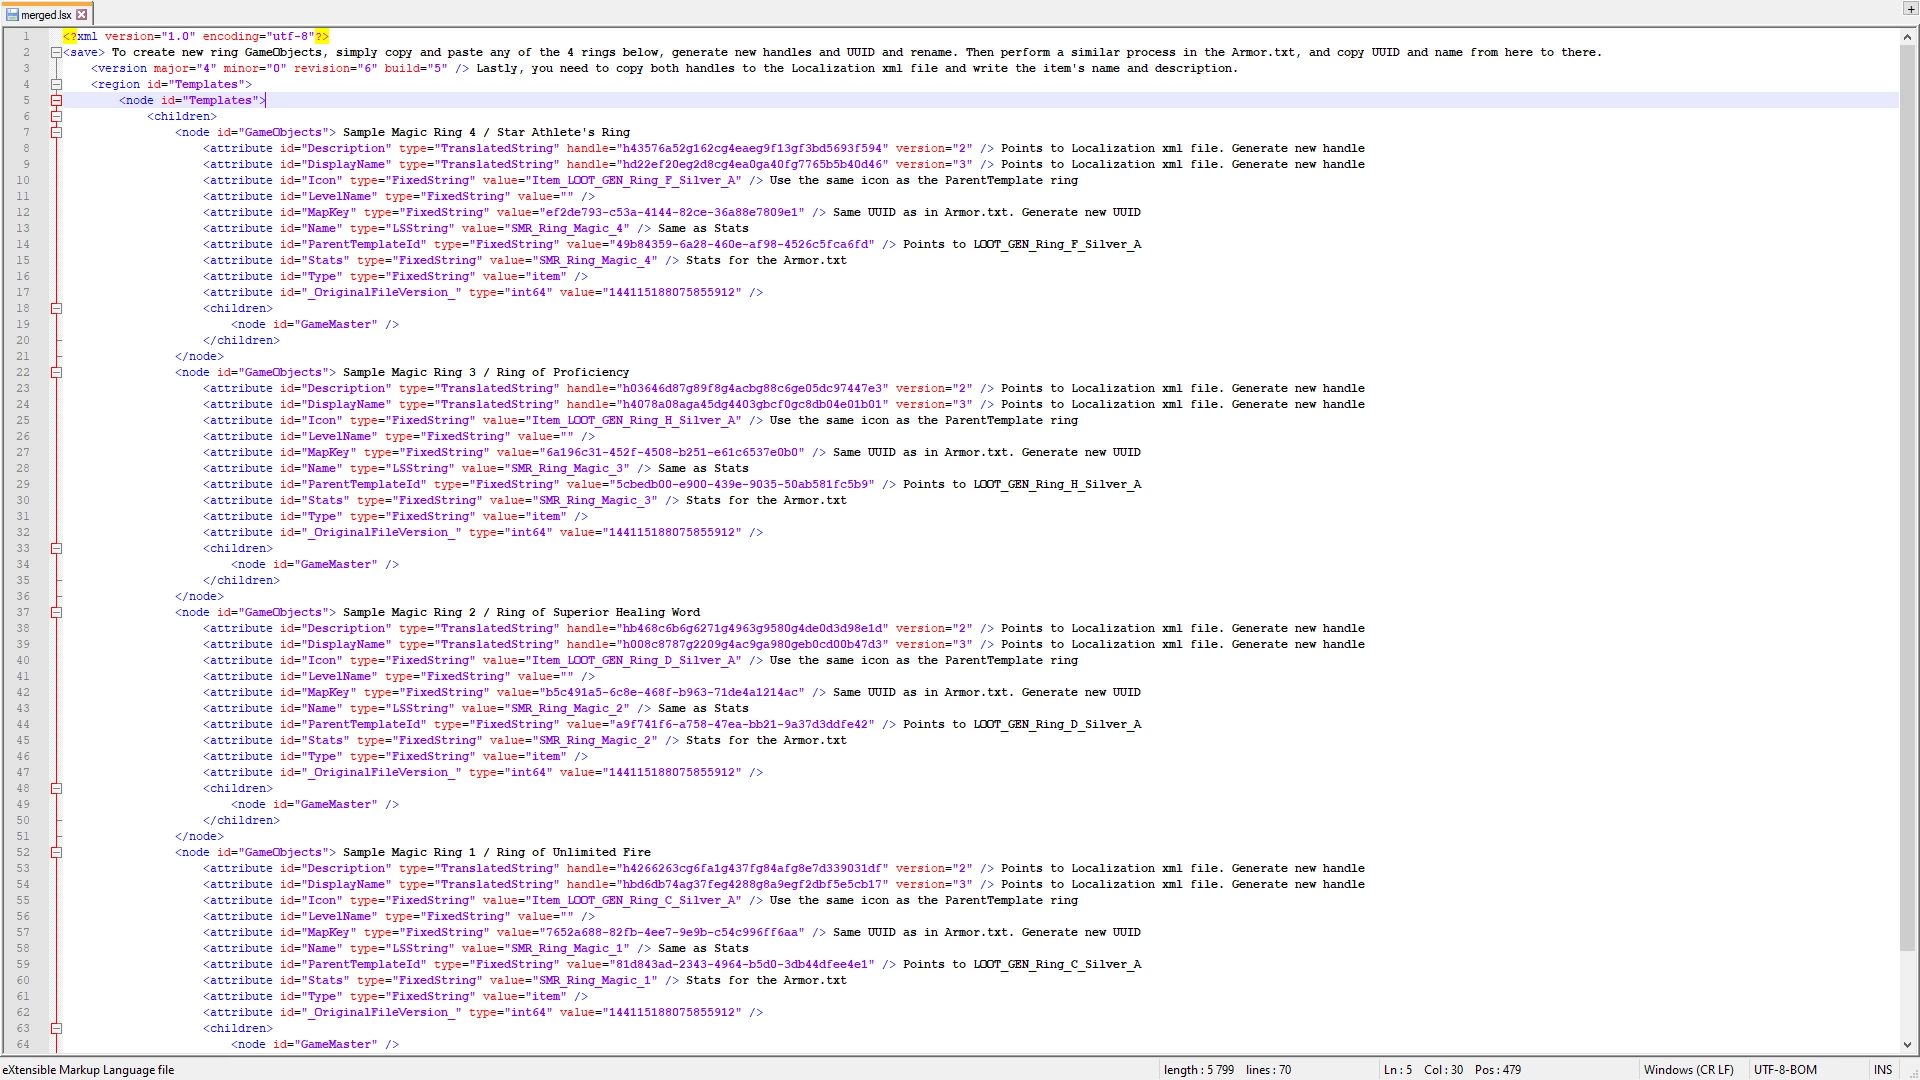The image size is (1920, 1080).
Task: Fold Ring of Superior Healing Word node
Action: (x=57, y=612)
